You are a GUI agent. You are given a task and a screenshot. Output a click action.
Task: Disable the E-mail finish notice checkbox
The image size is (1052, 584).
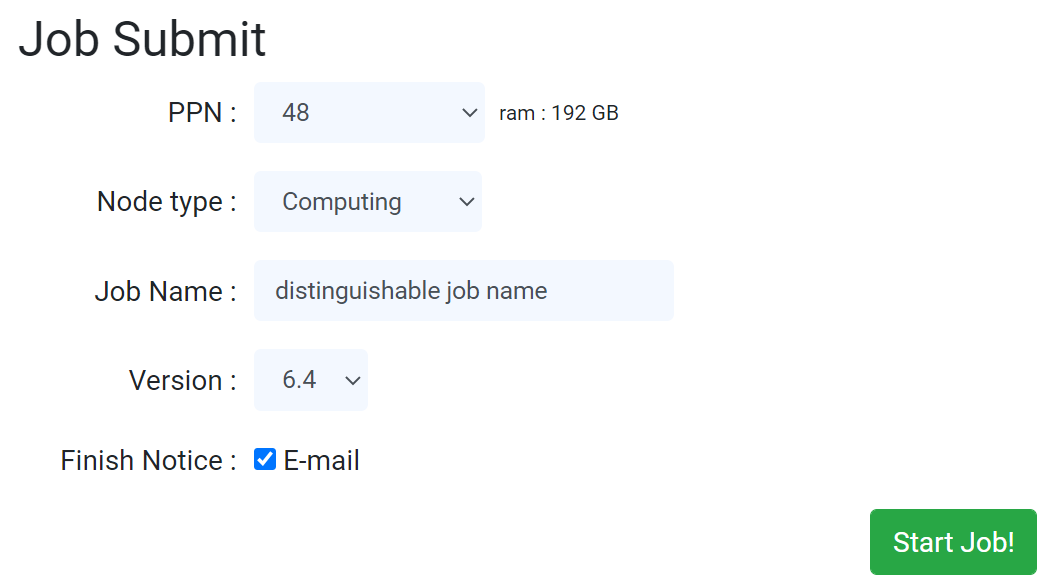pyautogui.click(x=265, y=460)
